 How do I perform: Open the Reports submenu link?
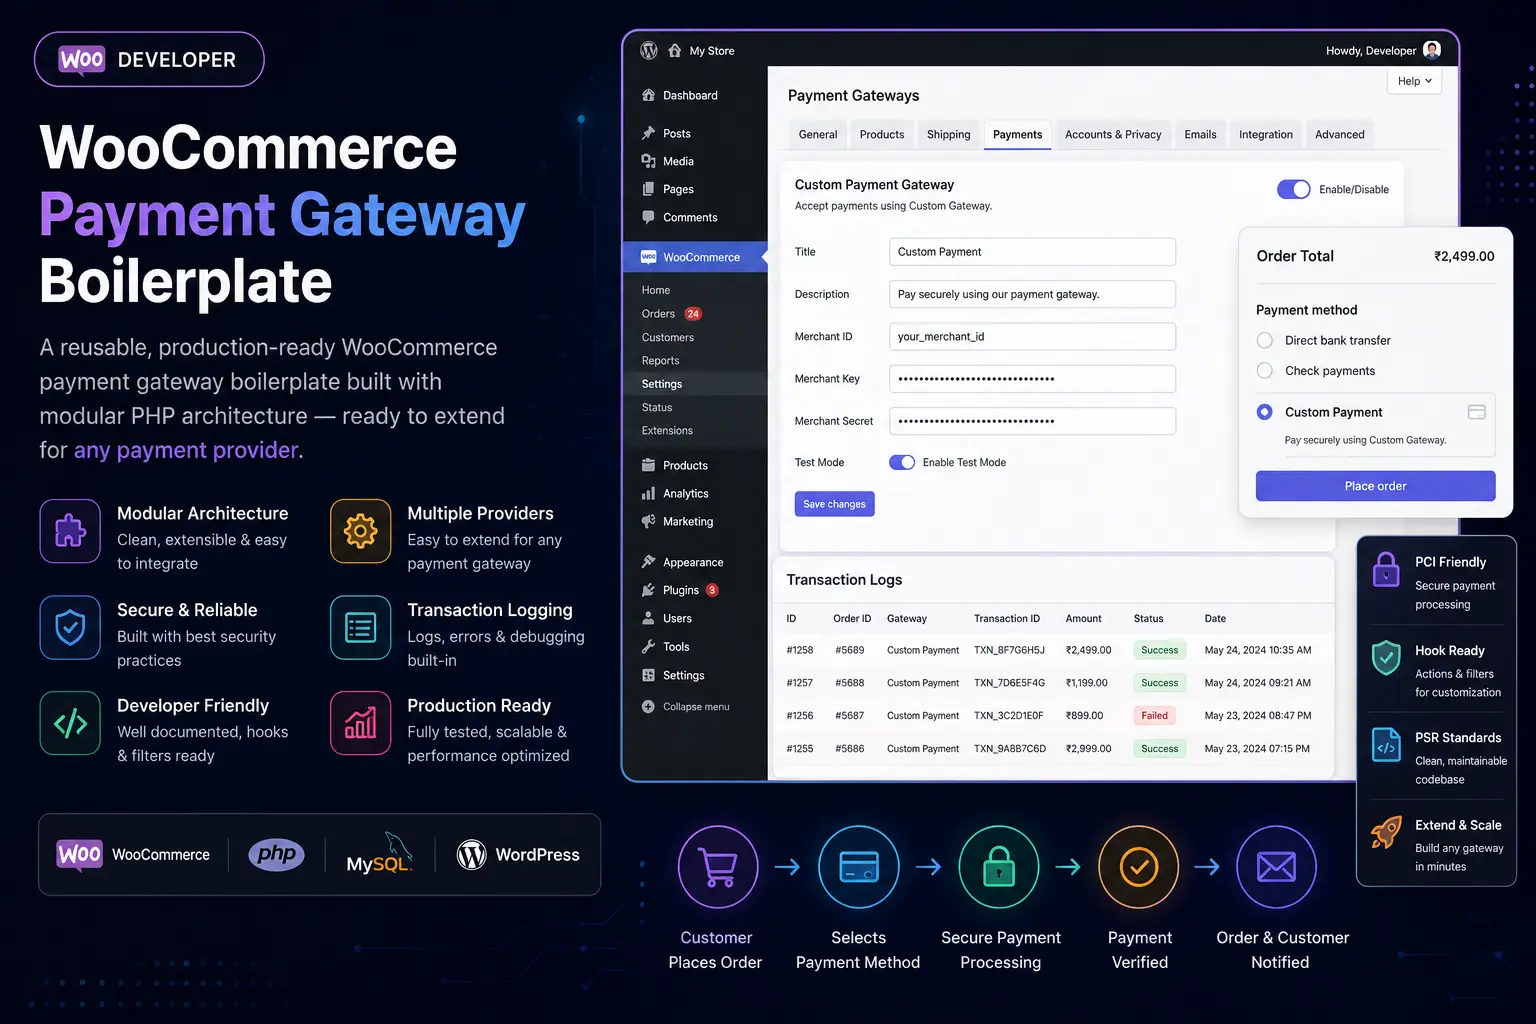[660, 361]
